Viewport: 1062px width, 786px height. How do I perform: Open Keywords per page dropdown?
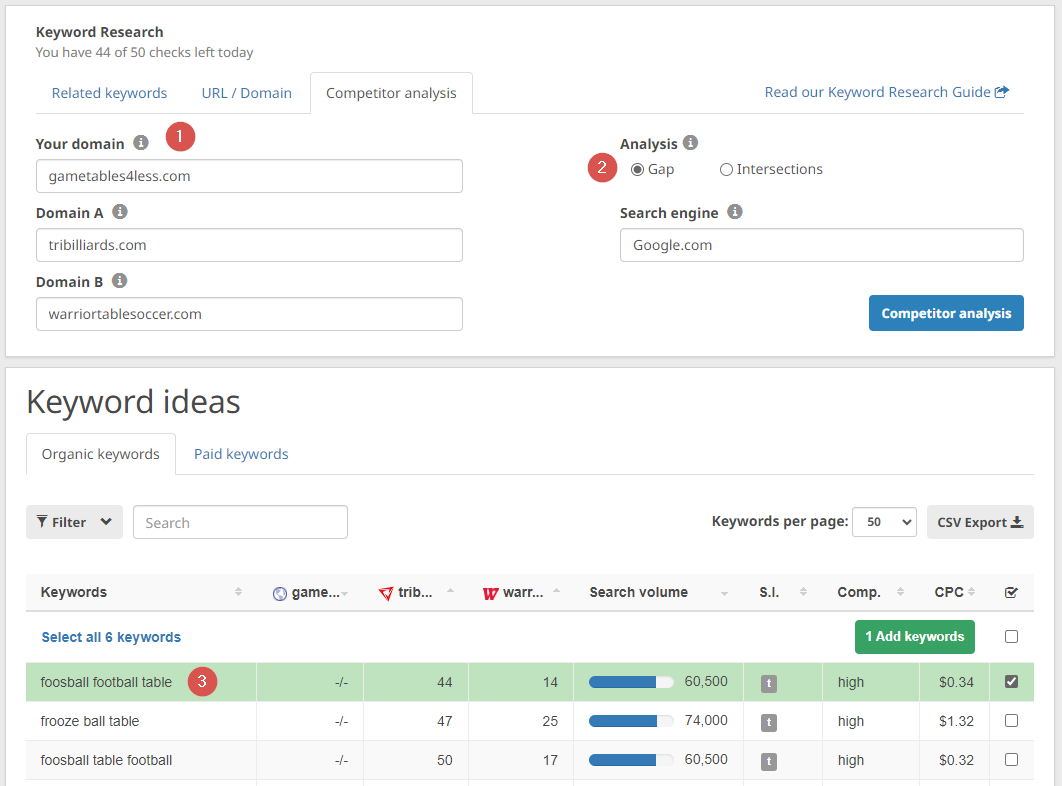[x=883, y=522]
